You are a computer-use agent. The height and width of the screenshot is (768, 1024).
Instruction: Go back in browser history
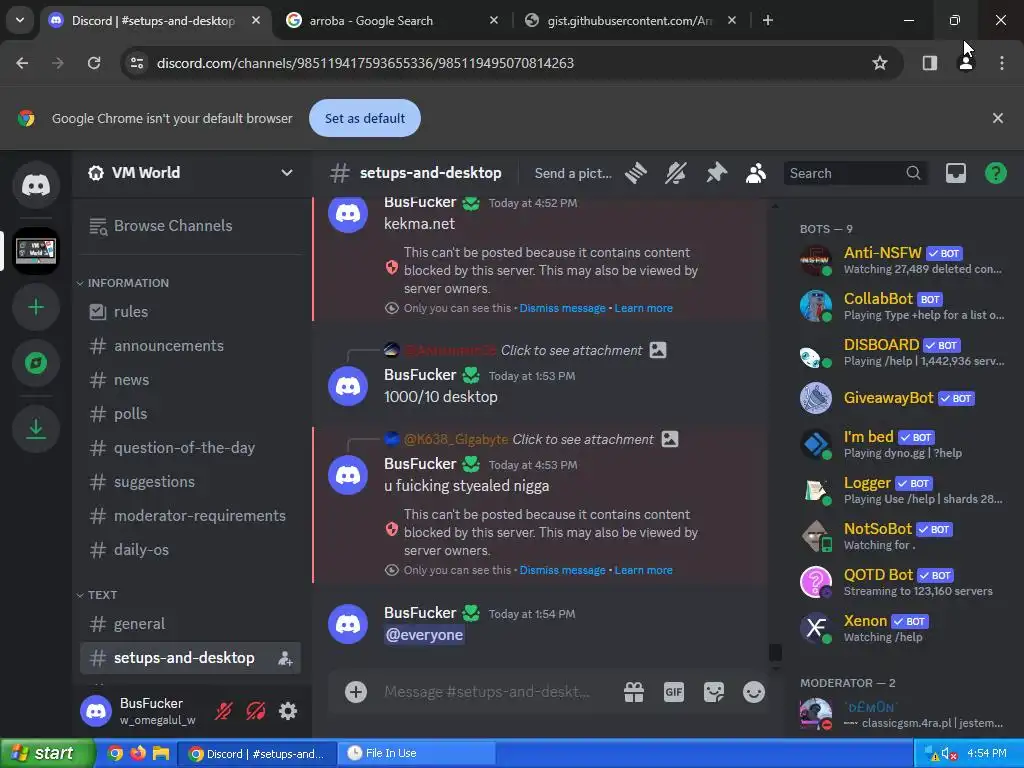[x=22, y=63]
